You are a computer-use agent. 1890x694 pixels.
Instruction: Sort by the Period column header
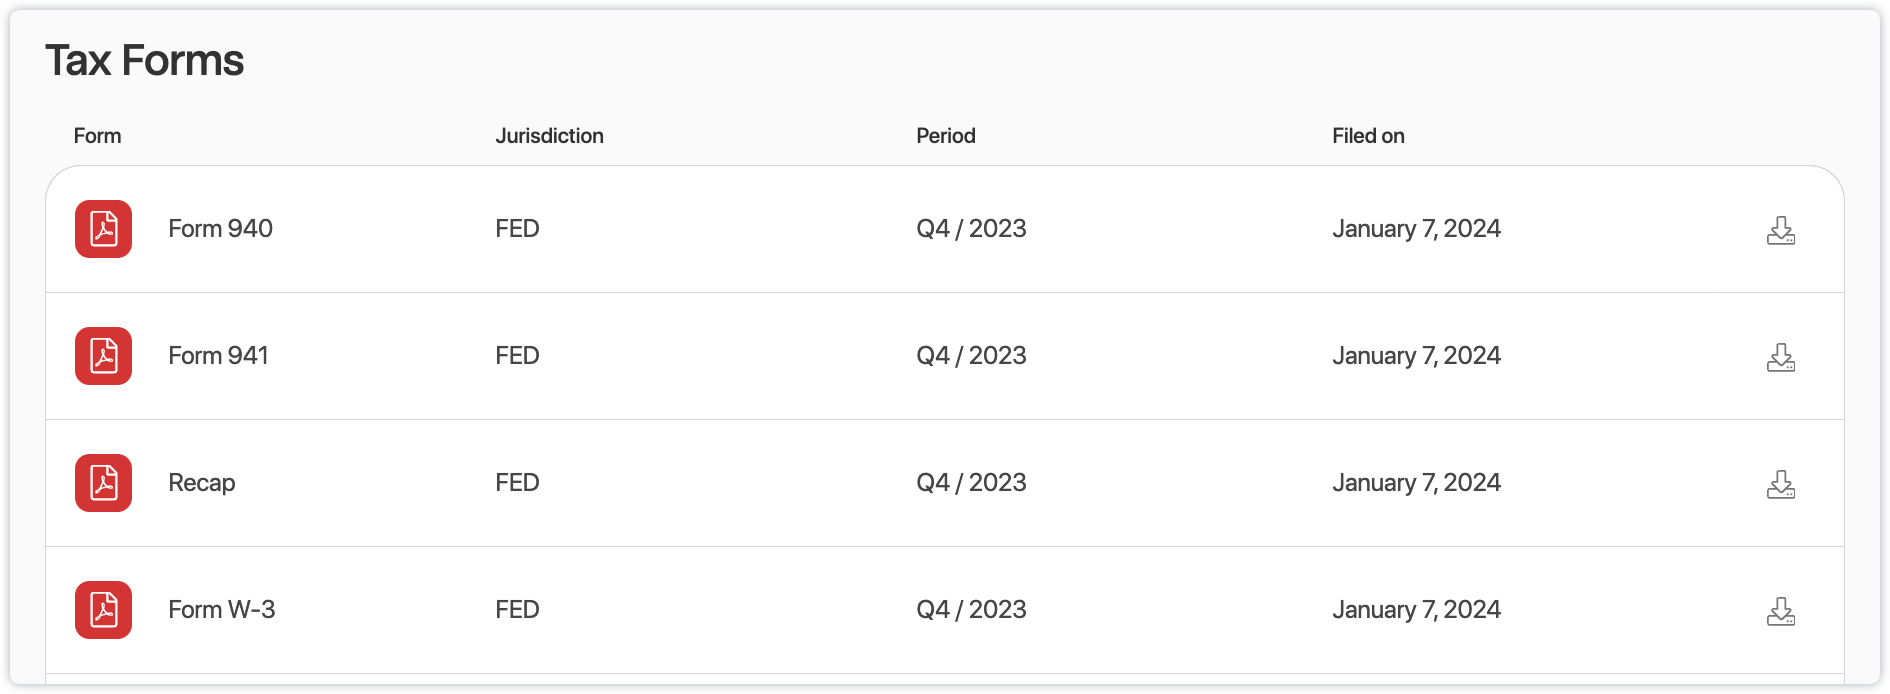[946, 136]
